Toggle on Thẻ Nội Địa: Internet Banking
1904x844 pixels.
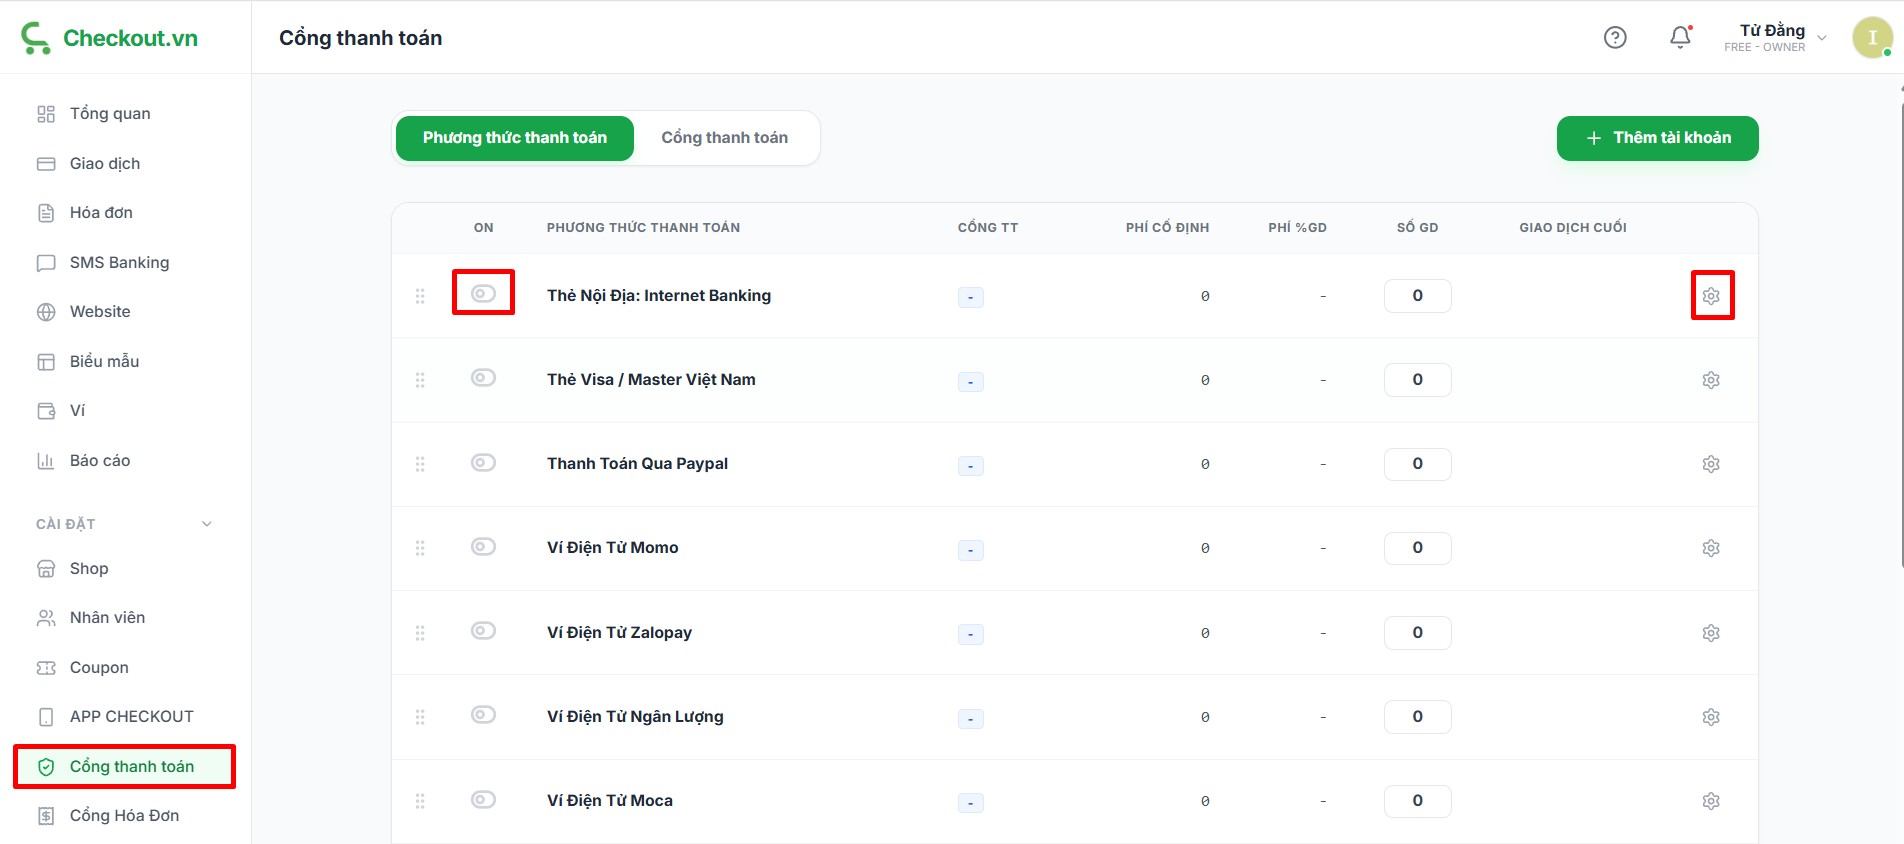483,294
